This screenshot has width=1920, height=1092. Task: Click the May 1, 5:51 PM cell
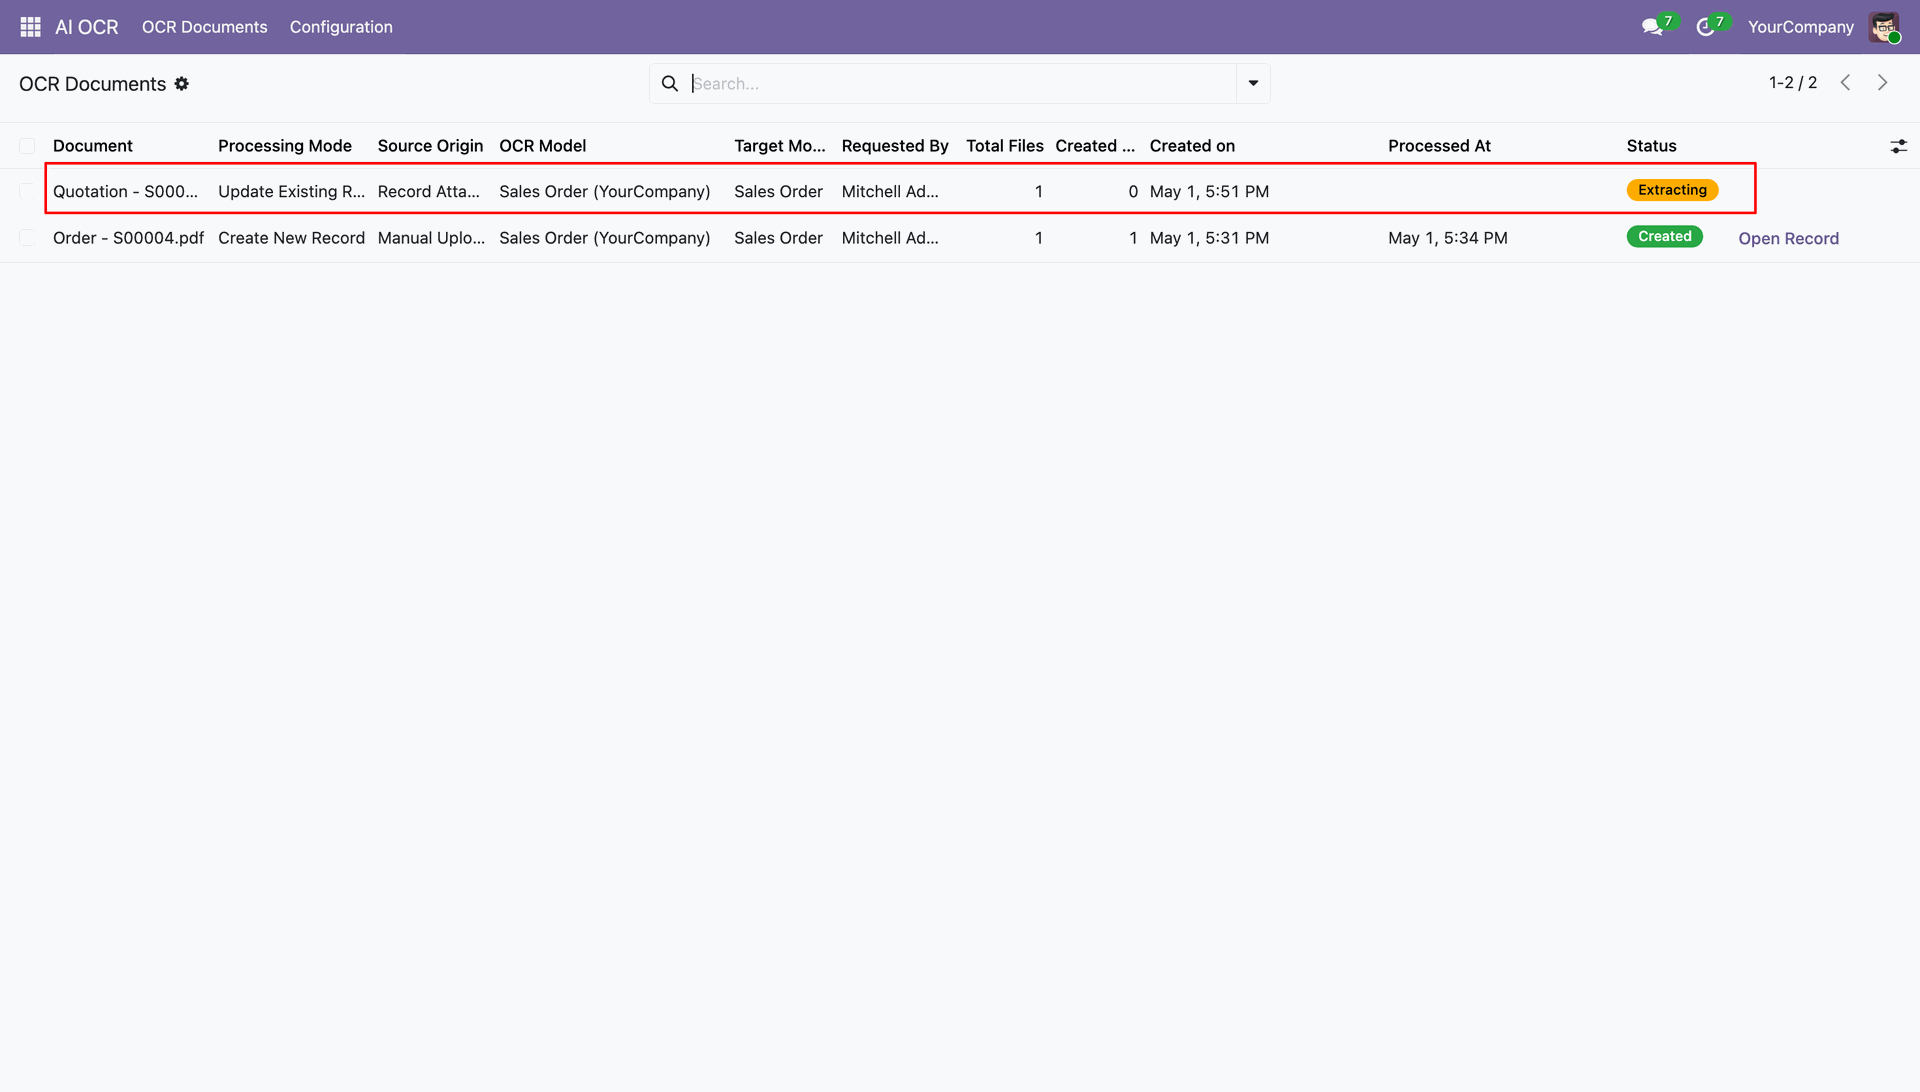coord(1209,191)
